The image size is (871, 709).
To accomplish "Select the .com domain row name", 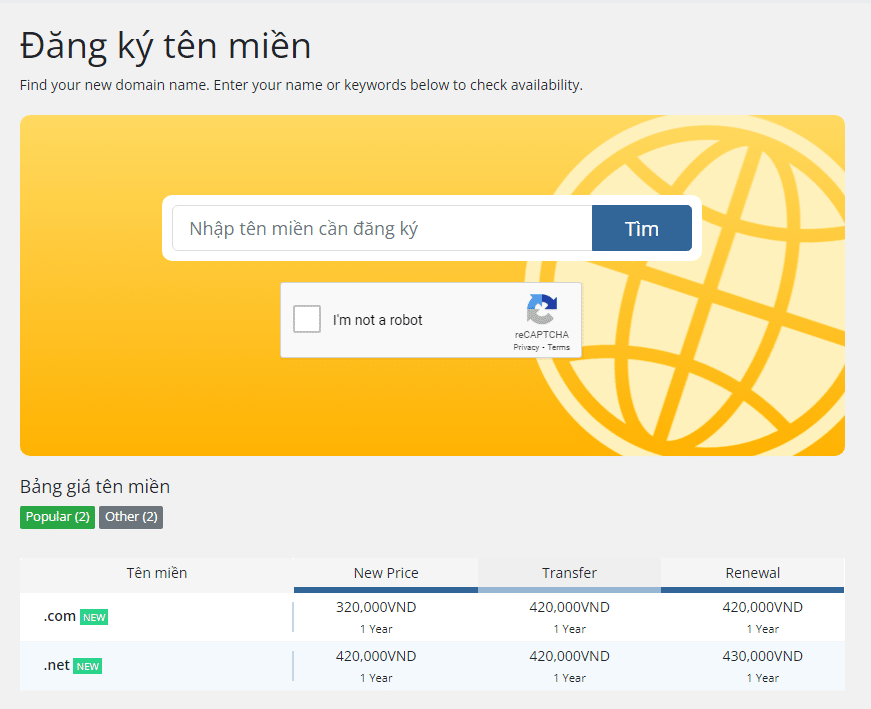I will [x=60, y=616].
